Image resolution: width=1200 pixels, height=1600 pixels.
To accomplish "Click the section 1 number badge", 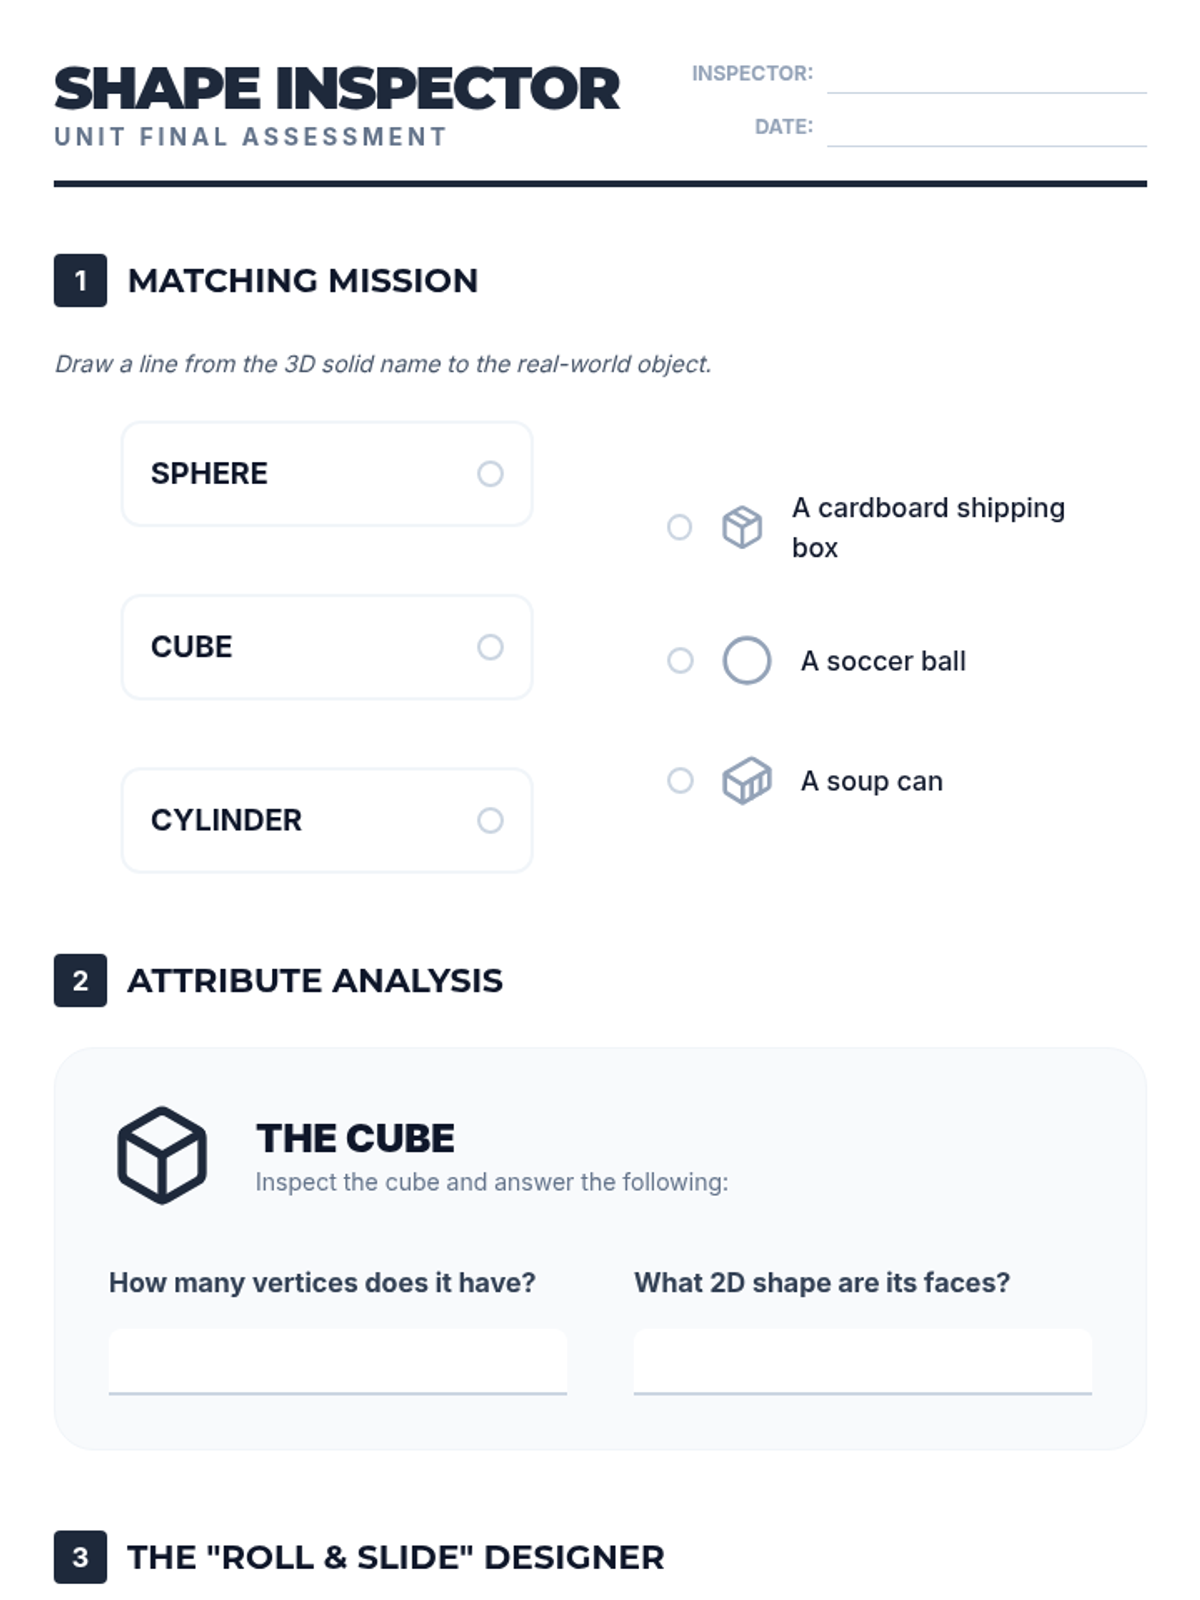I will (x=80, y=281).
